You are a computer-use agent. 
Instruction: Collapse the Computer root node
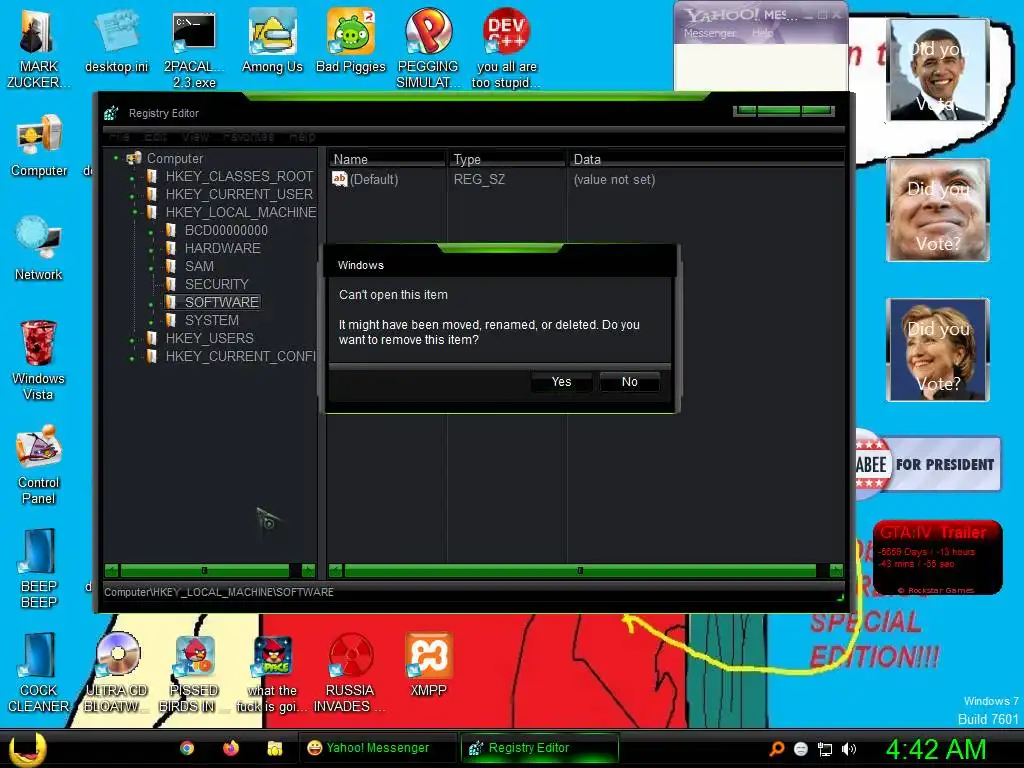pyautogui.click(x=116, y=158)
